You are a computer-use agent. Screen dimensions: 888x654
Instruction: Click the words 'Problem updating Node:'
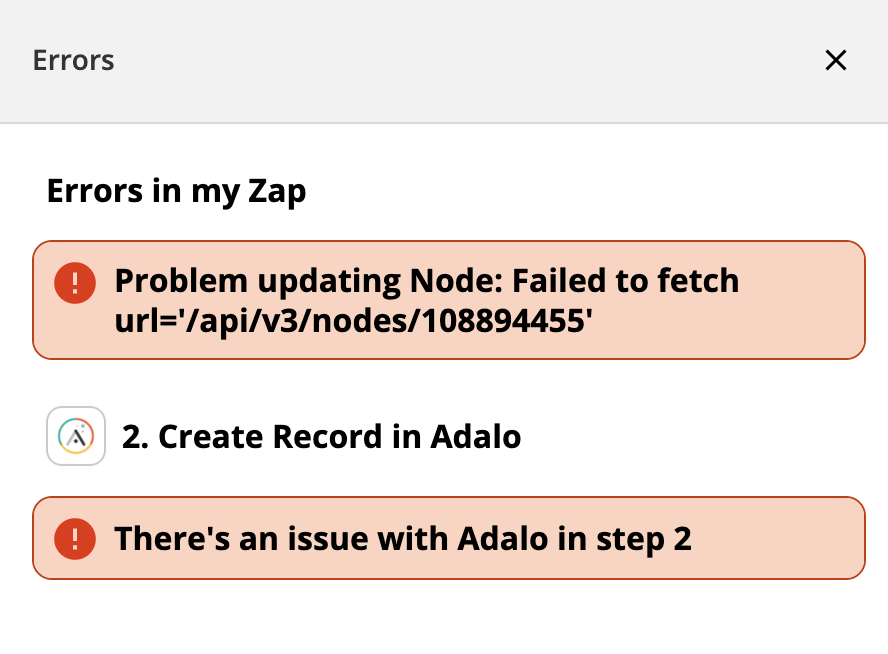[308, 281]
